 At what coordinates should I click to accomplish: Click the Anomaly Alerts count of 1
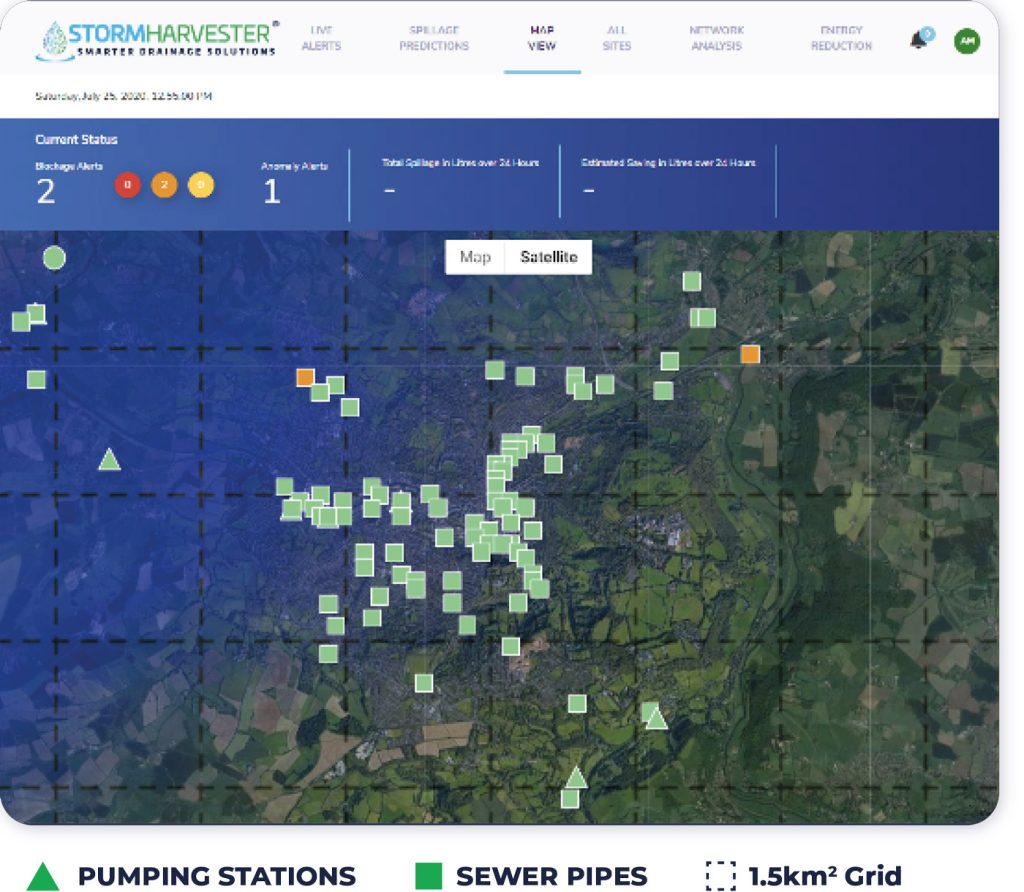(x=271, y=192)
